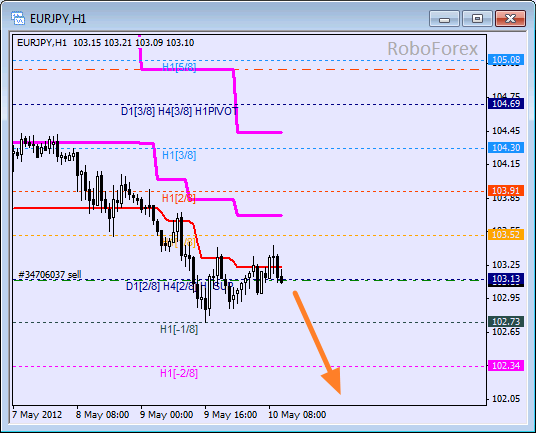
Task: Close the EURJPY,H1 chart window
Action: point(510,18)
